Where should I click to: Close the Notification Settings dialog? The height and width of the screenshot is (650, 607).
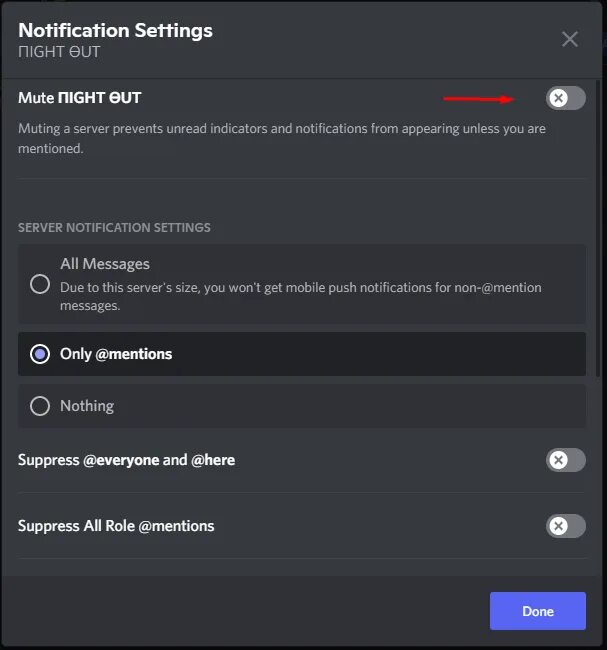(x=570, y=39)
